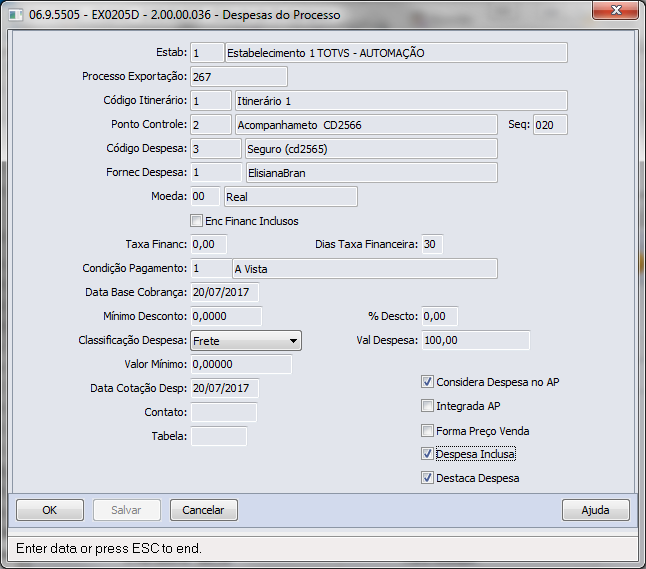This screenshot has height=569, width=646.
Task: Click Val Despesa field with 100,00
Action: click(476, 340)
